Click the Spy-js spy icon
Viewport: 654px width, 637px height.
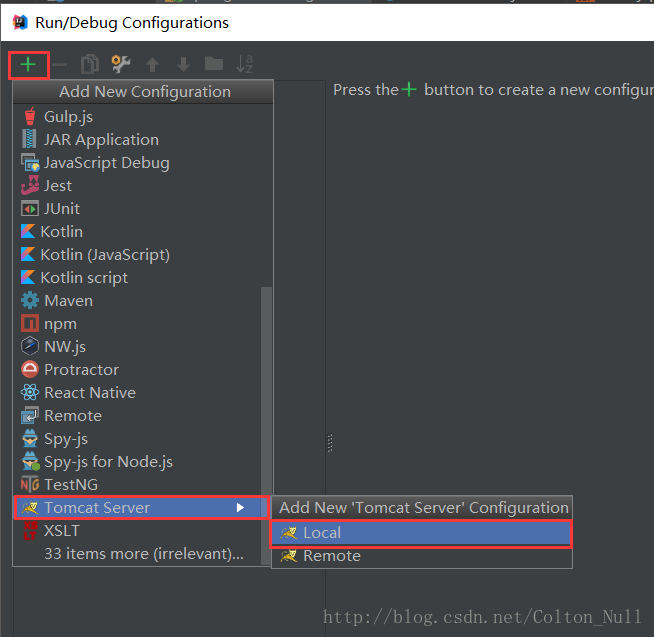(x=30, y=438)
